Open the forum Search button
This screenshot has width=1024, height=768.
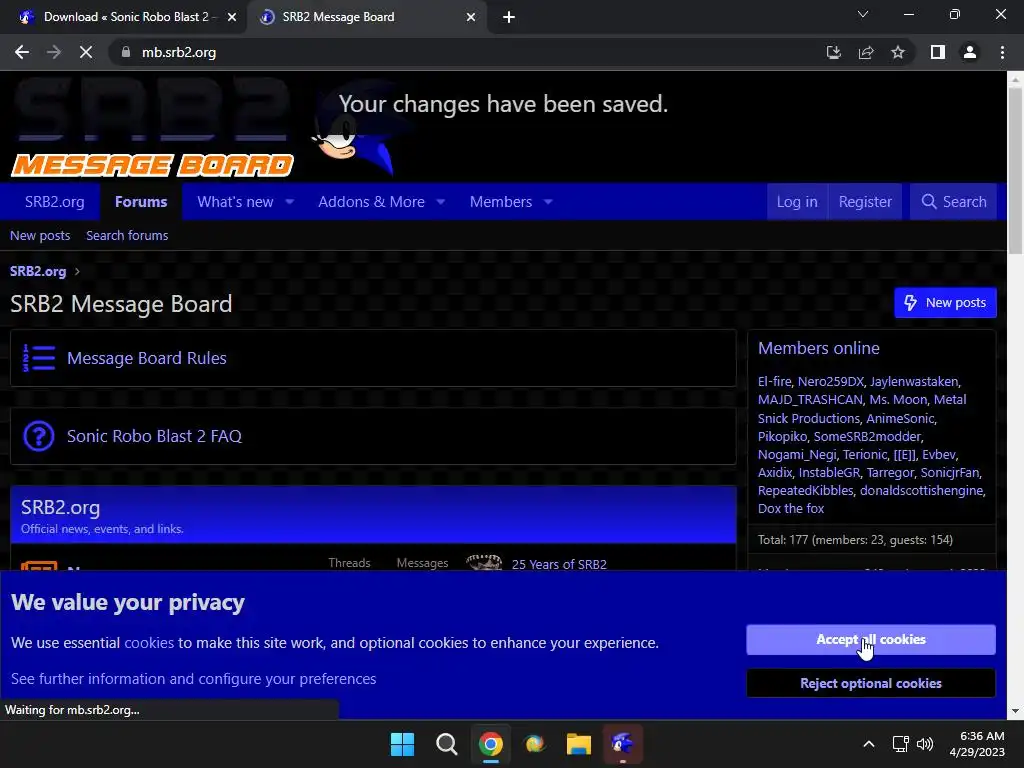953,202
